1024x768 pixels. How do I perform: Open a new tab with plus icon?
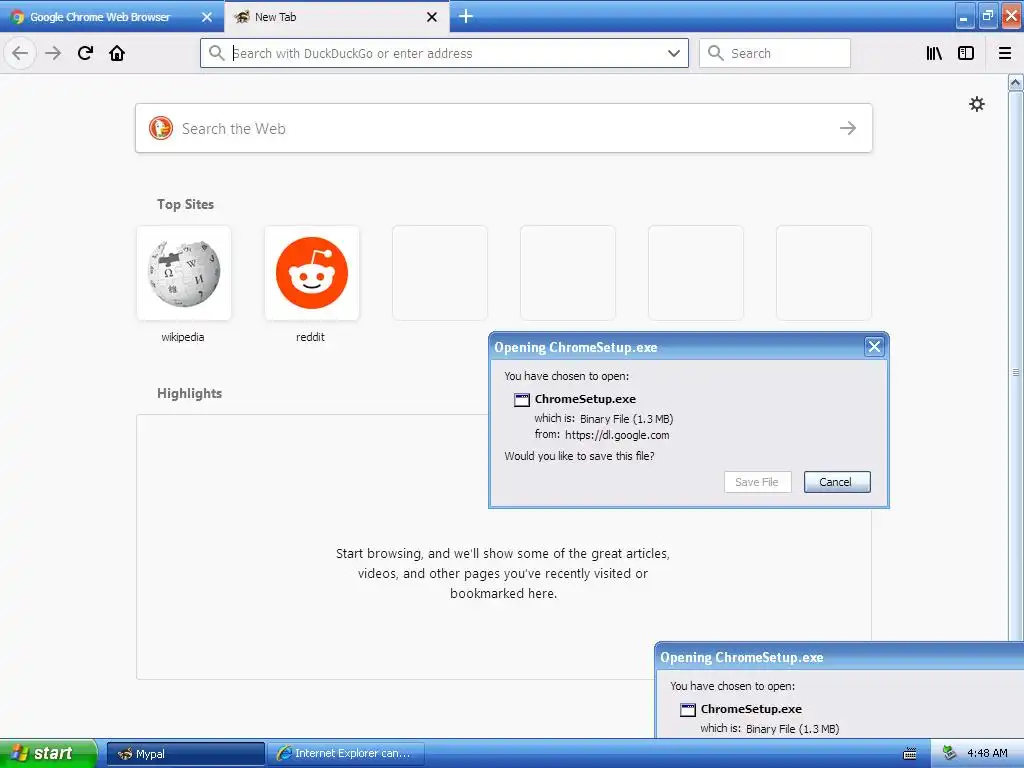(x=466, y=16)
